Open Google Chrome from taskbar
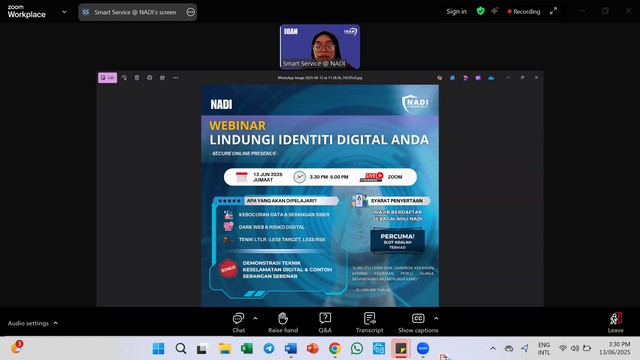The width and height of the screenshot is (640, 360). tap(335, 349)
